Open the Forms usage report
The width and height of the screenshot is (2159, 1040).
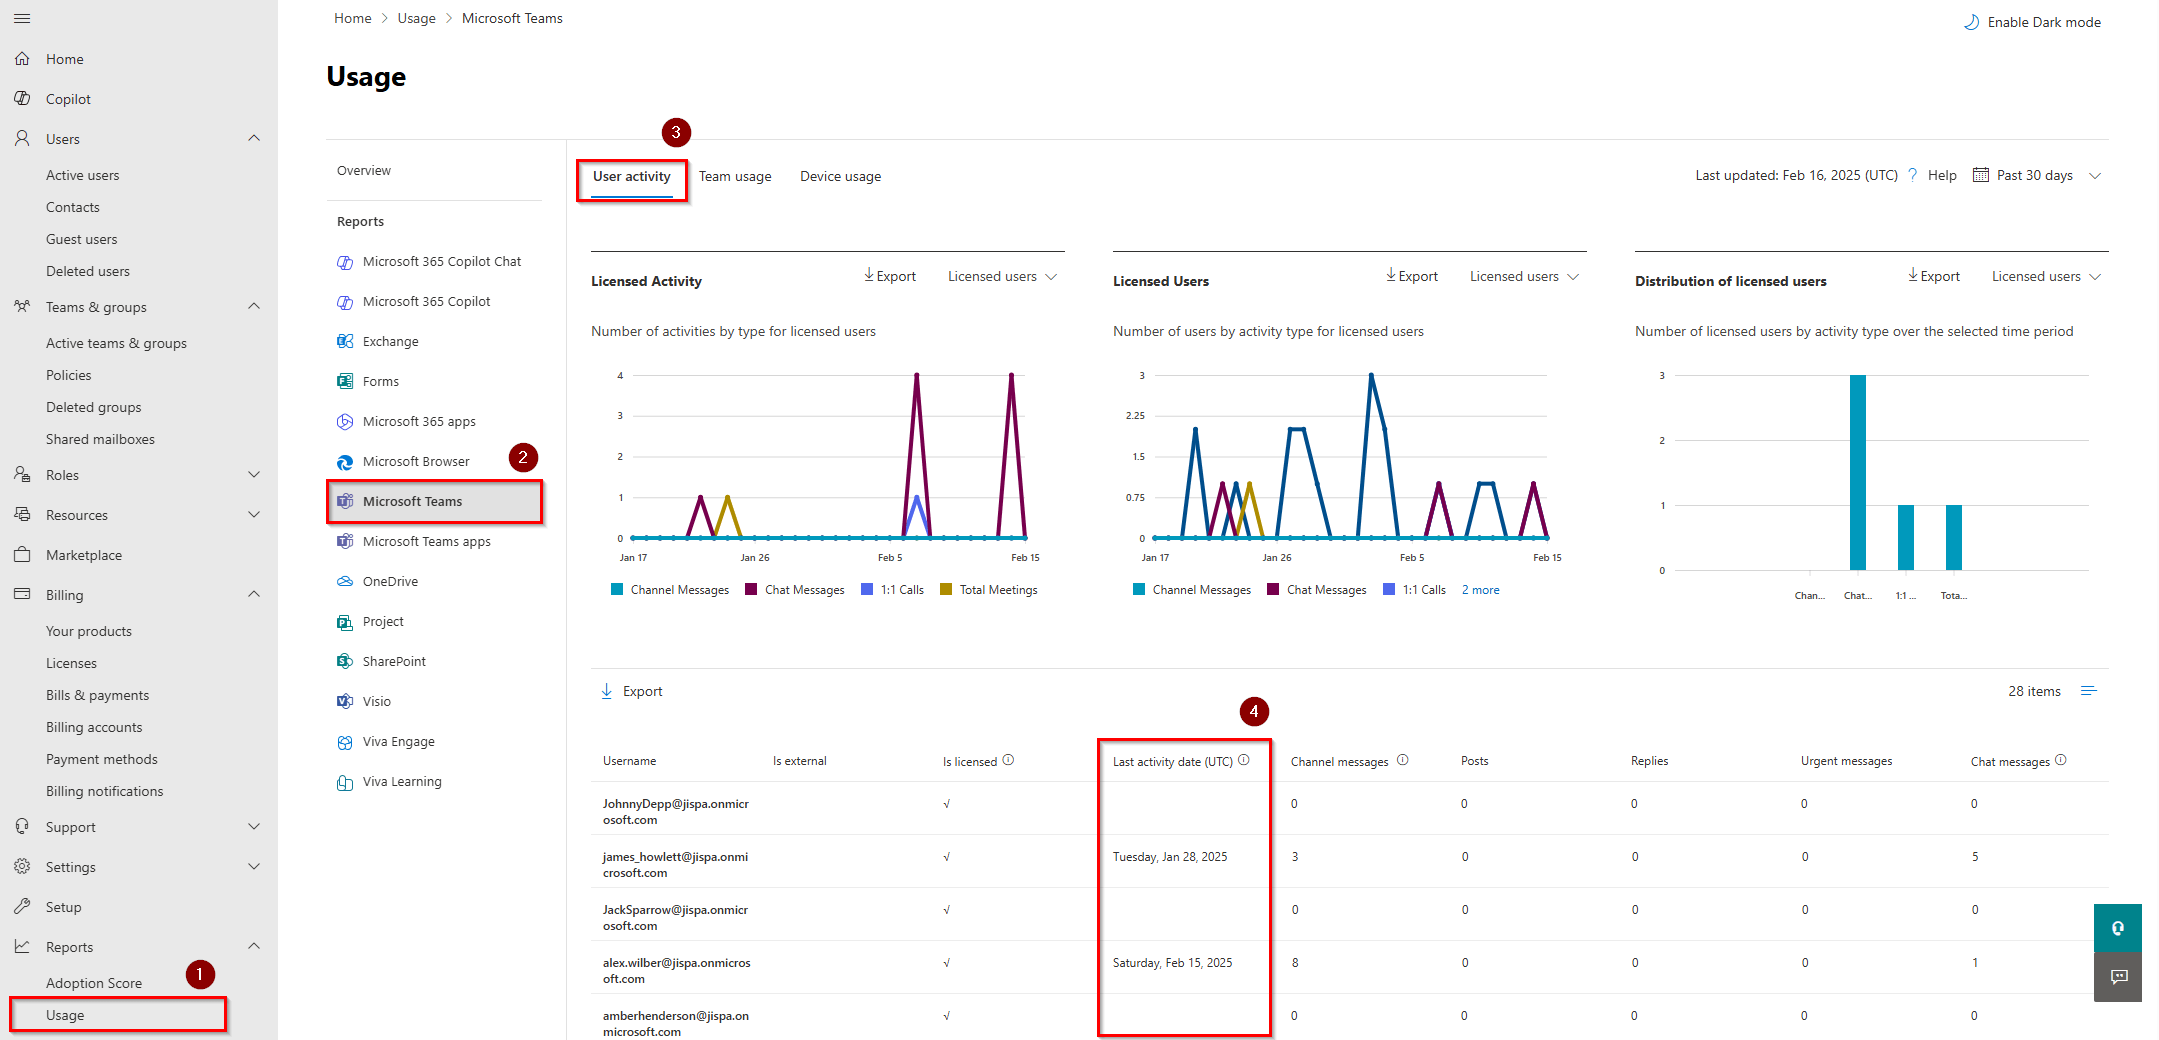tap(382, 381)
